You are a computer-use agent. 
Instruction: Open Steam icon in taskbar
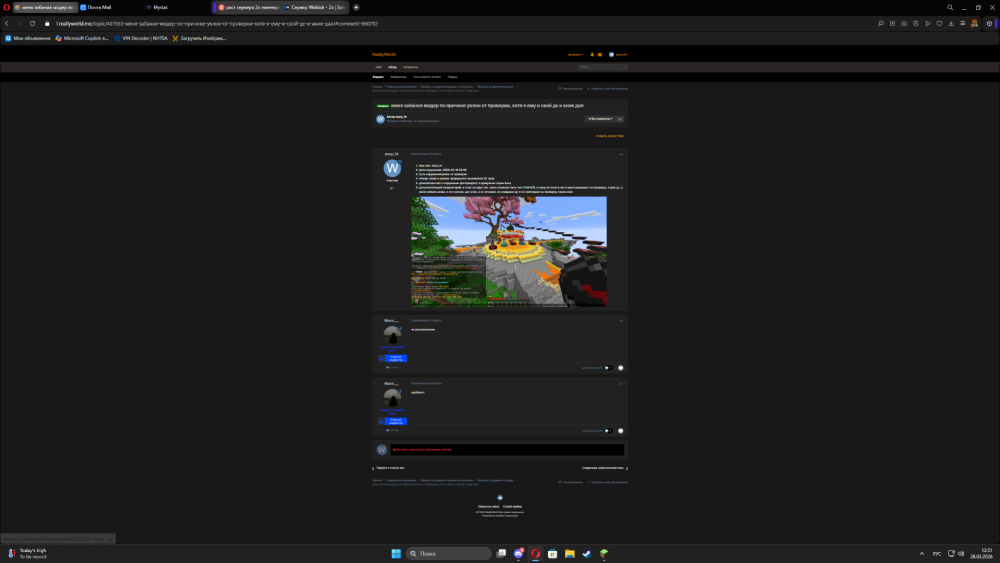click(x=587, y=553)
